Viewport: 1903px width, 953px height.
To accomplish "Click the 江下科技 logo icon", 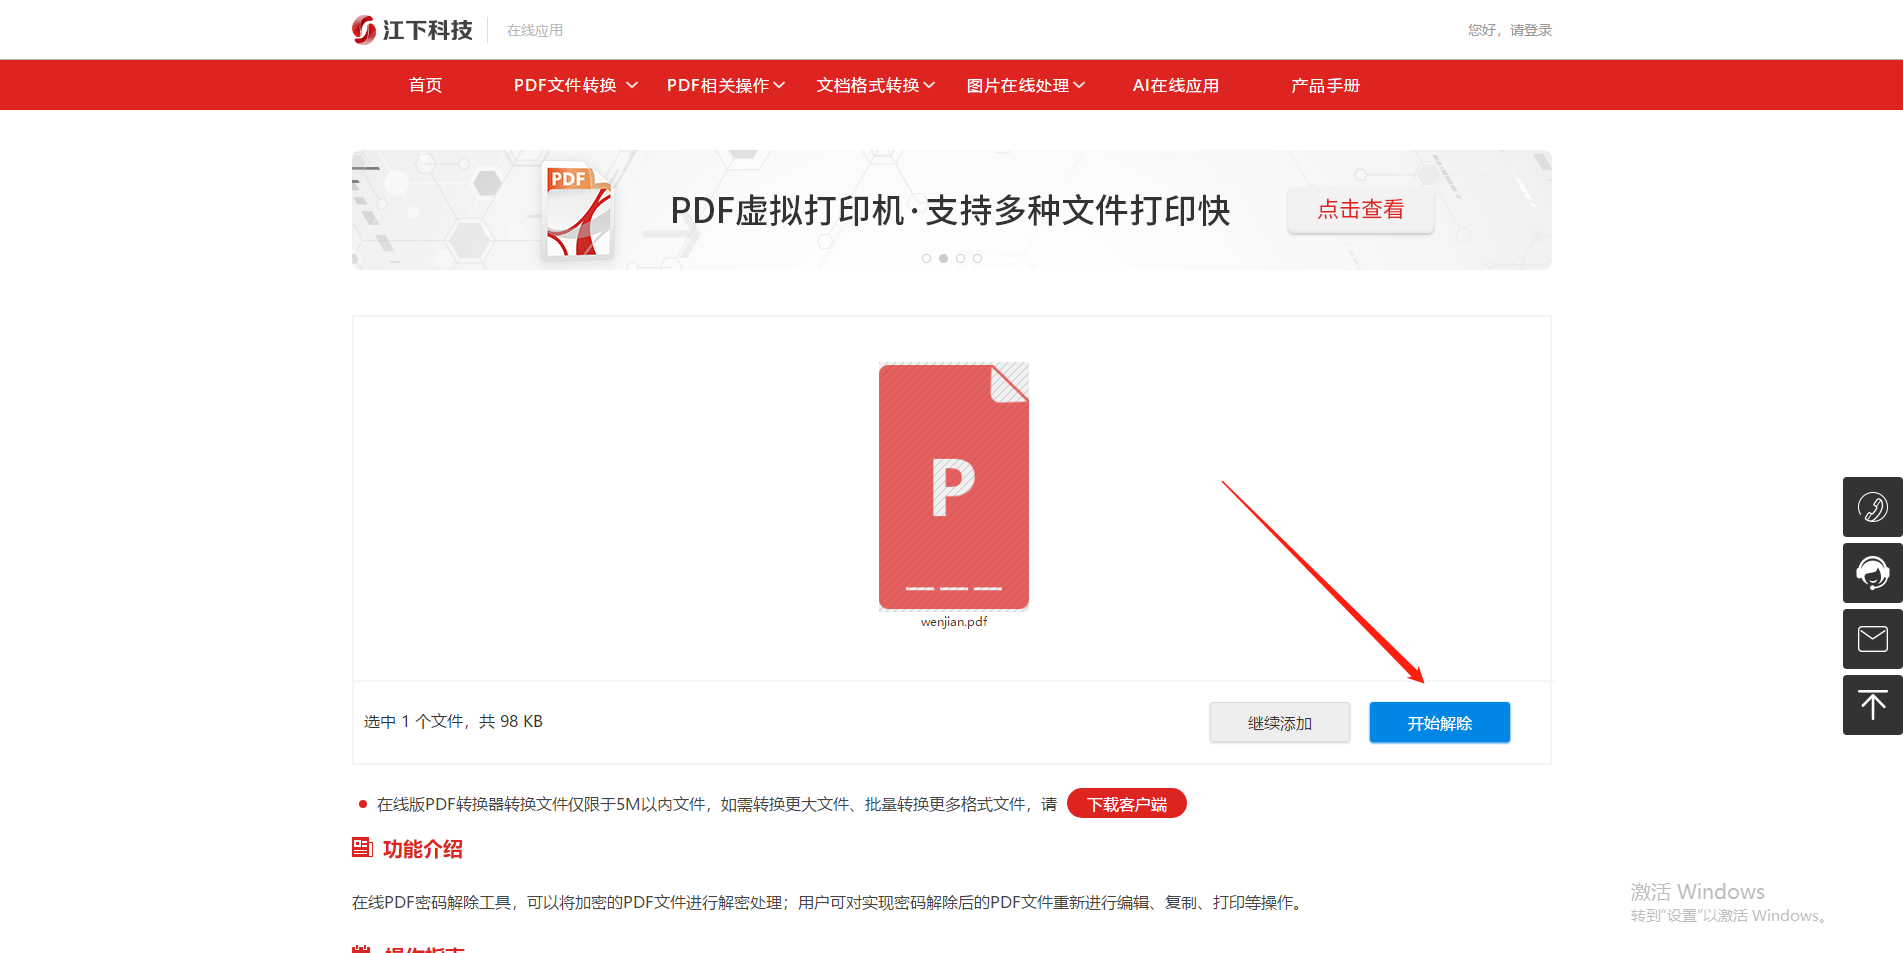I will (364, 30).
